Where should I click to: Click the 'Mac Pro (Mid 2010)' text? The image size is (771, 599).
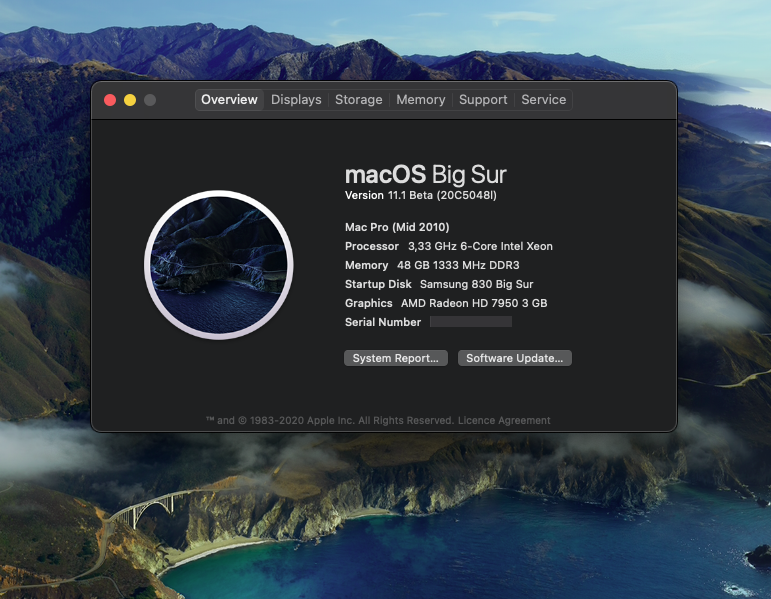tap(397, 227)
